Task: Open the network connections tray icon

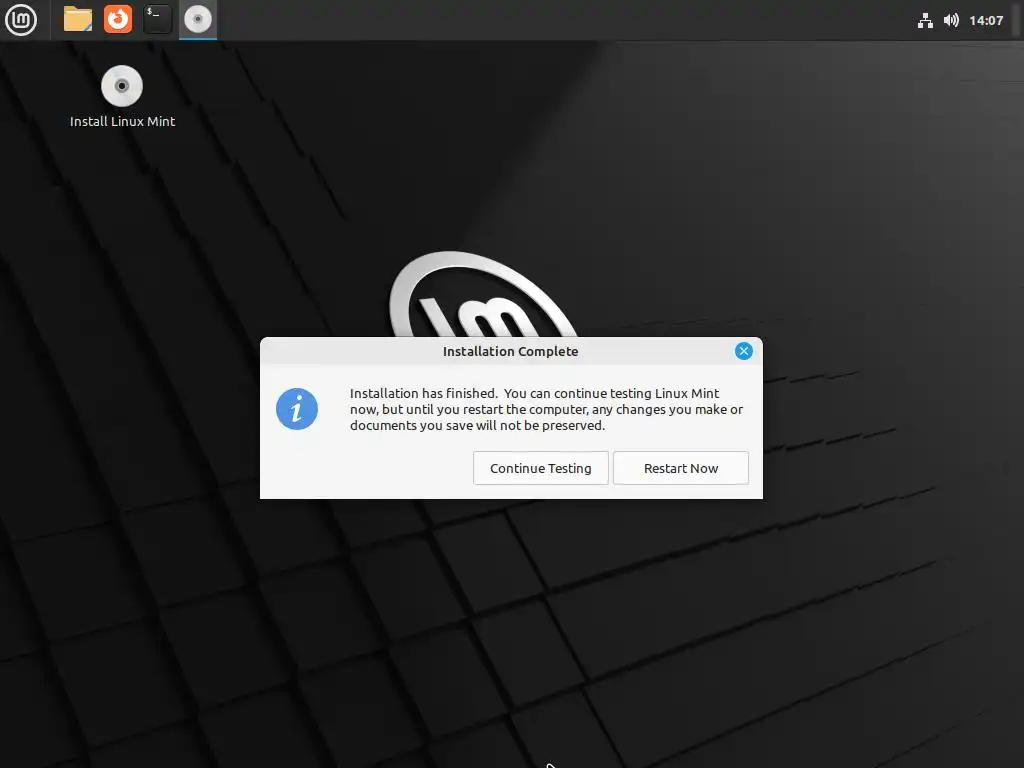Action: tap(925, 21)
